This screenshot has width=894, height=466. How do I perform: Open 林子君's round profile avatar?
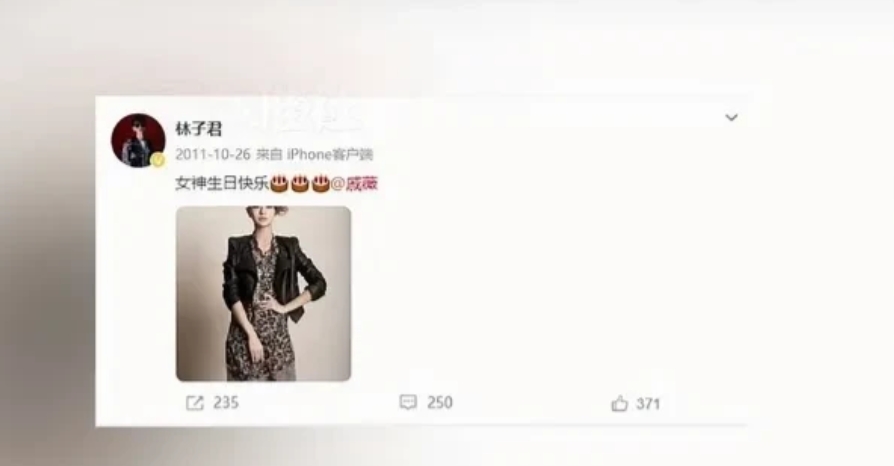click(x=138, y=140)
